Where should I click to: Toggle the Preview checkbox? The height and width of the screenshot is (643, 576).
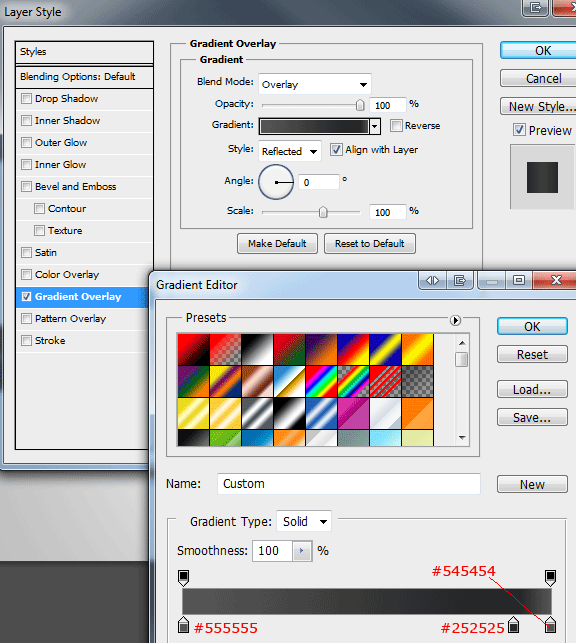[x=519, y=130]
